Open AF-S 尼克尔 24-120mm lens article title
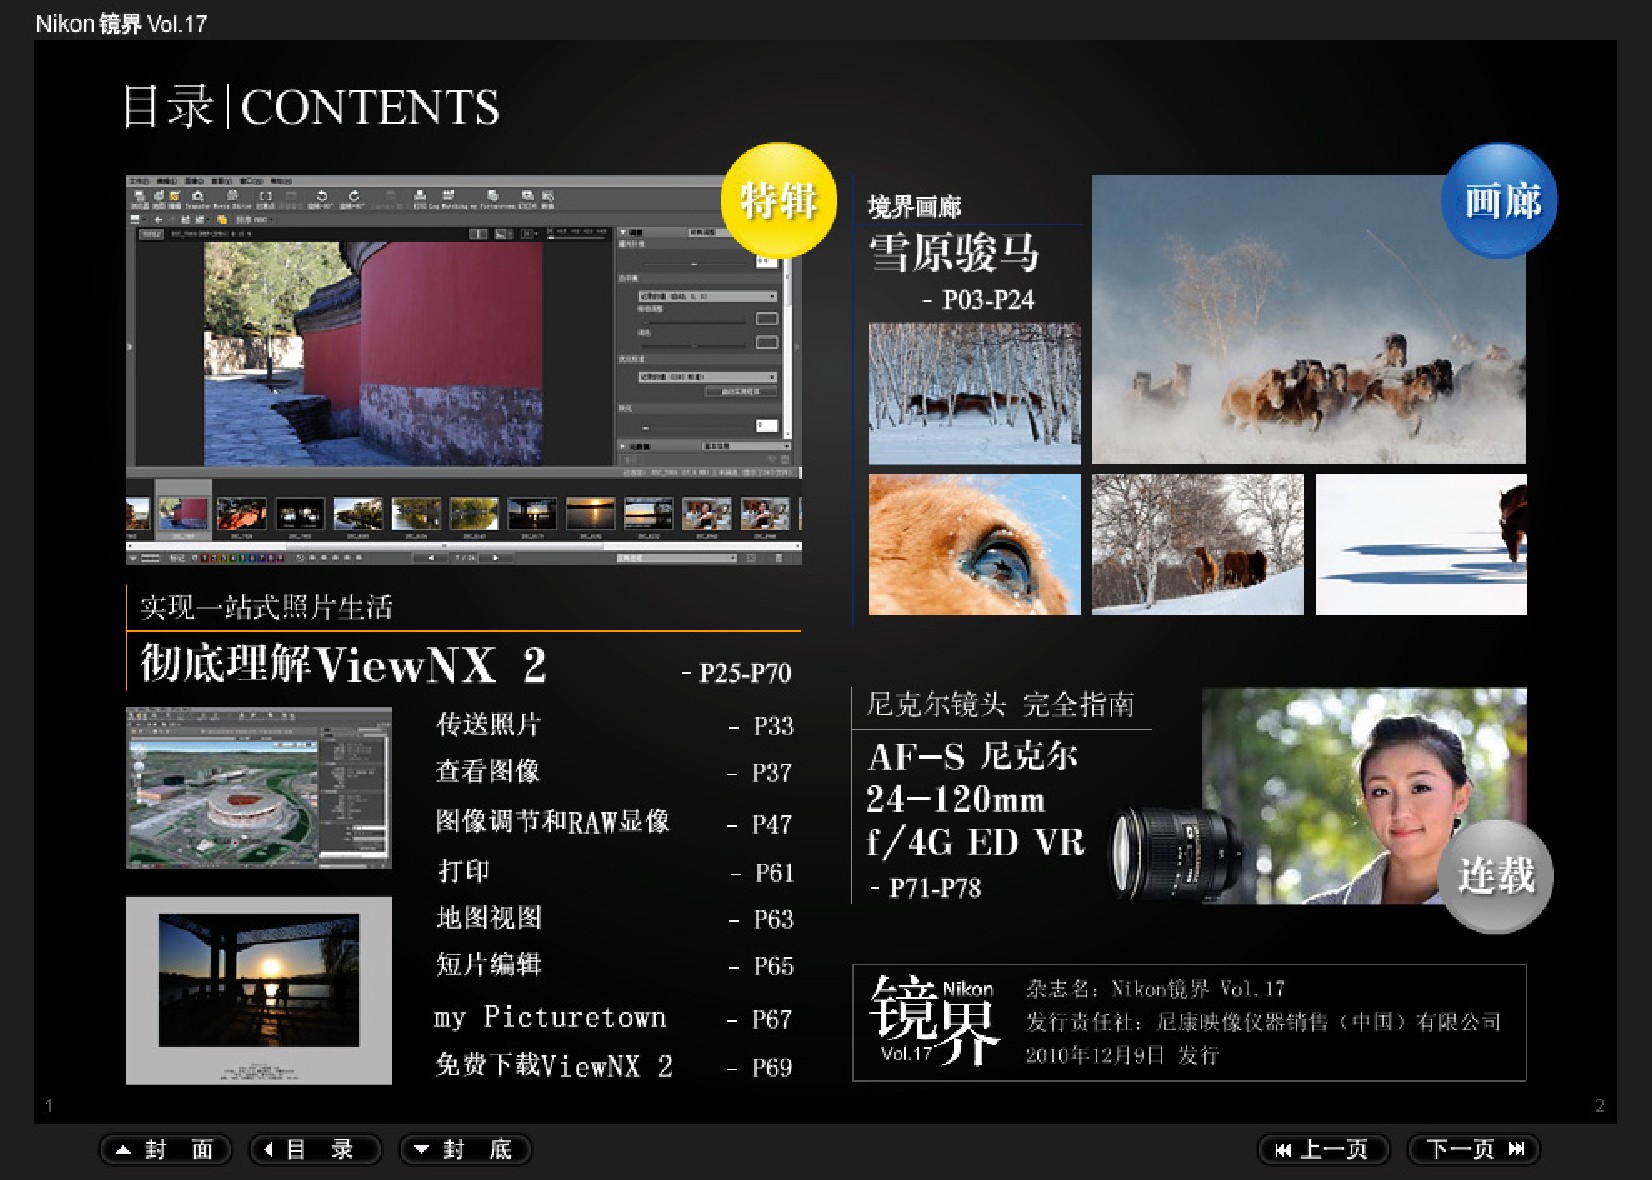The height and width of the screenshot is (1180, 1652). 976,799
